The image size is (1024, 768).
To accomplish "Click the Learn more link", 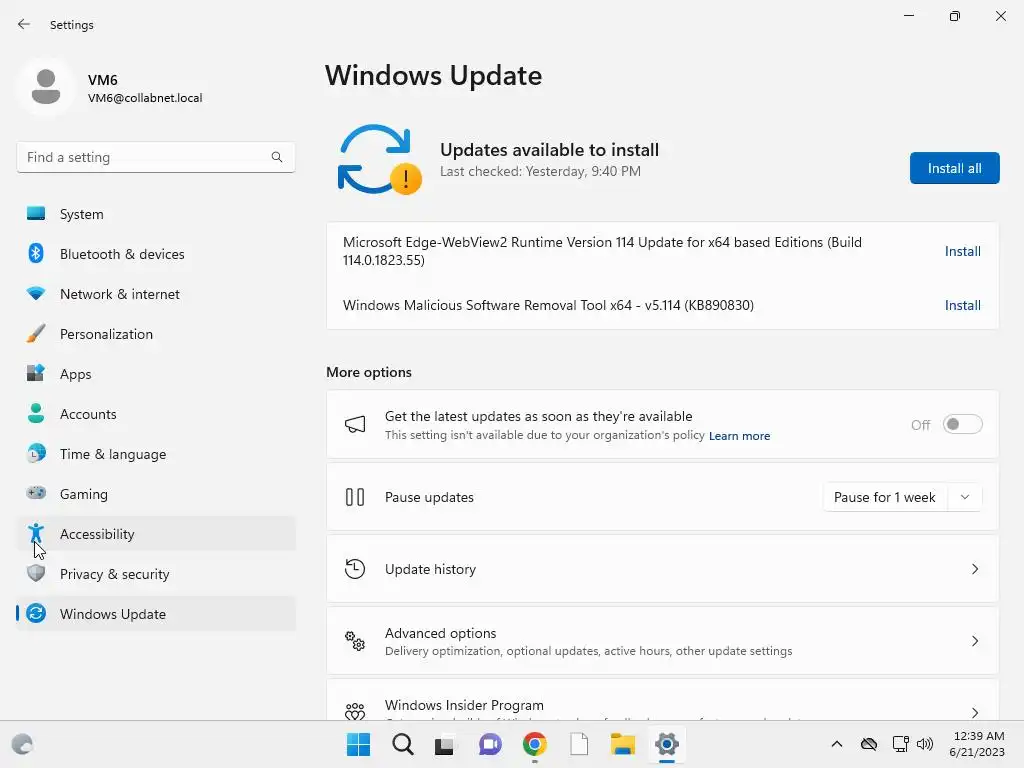I will 739,436.
